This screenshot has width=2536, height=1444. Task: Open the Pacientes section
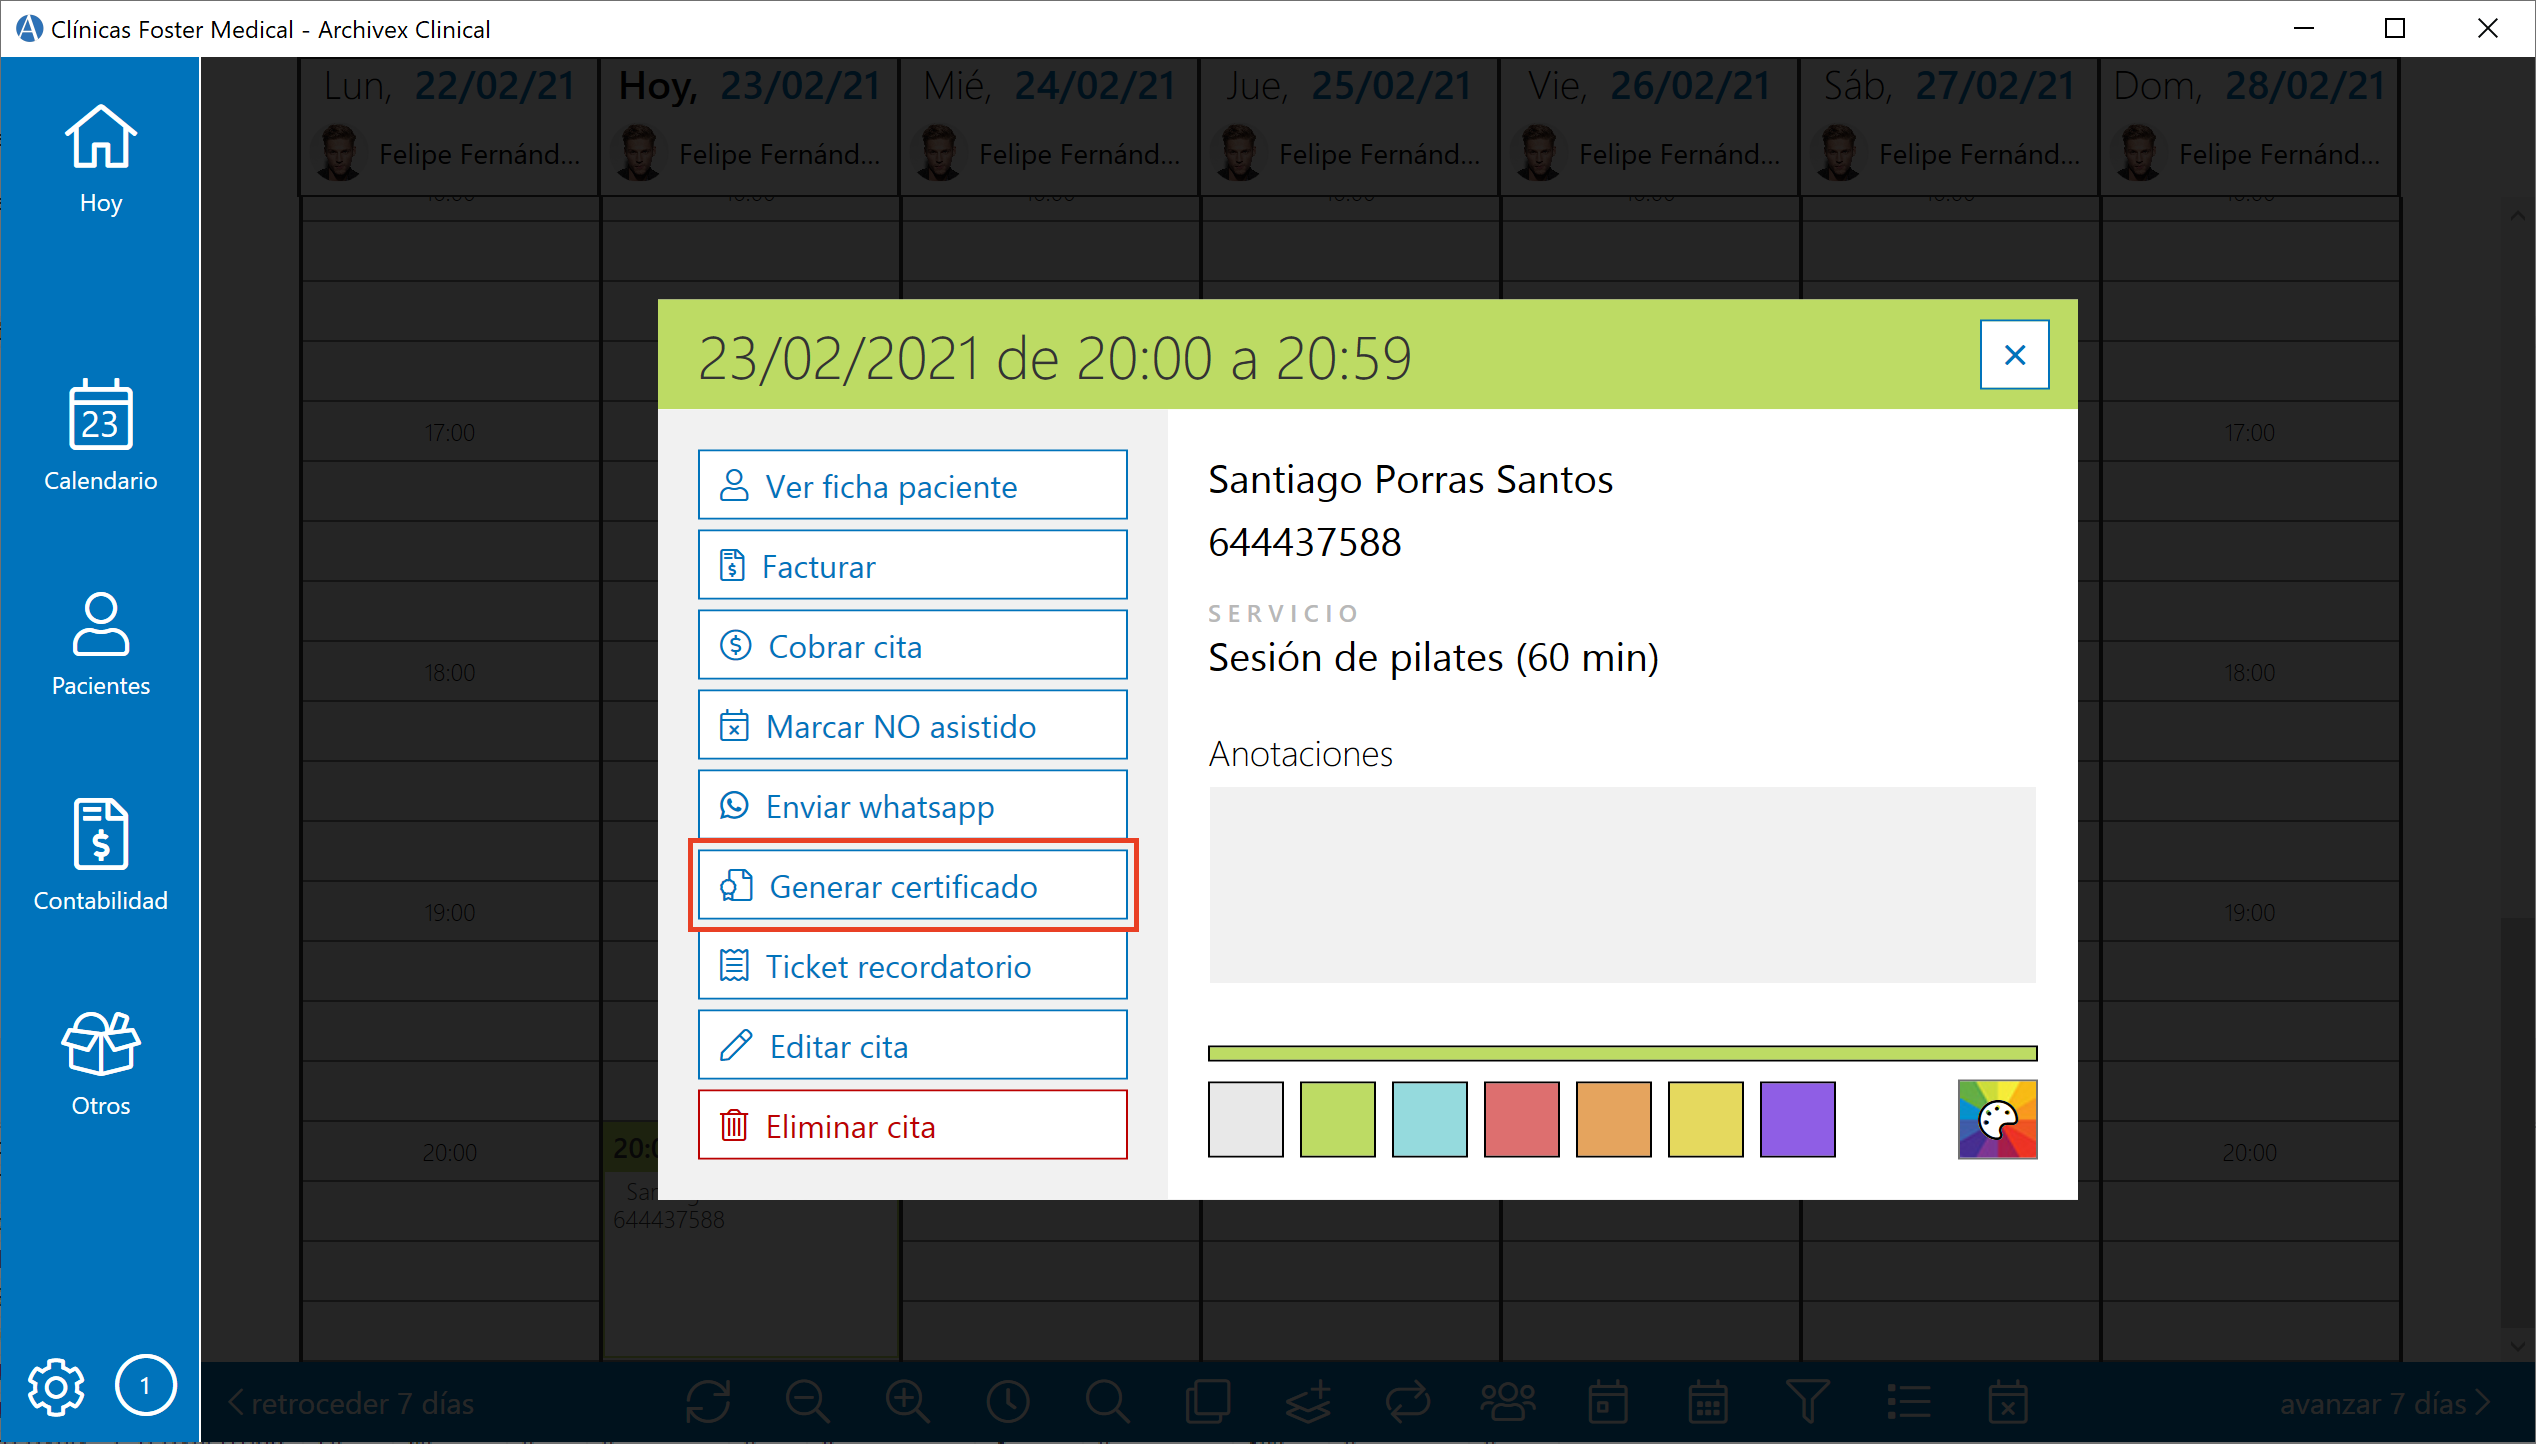tap(100, 645)
